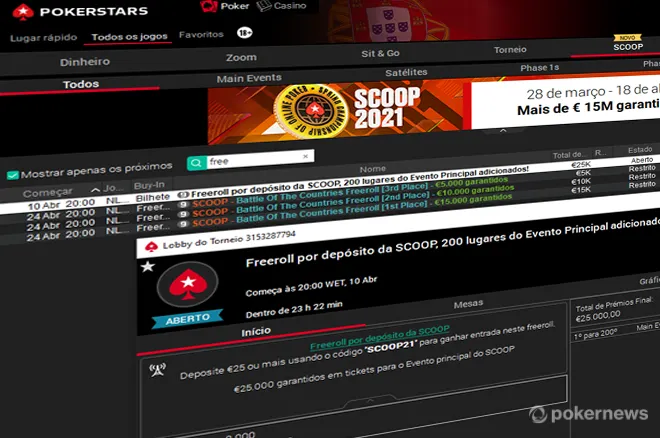Sort by Nome column header
Viewport: 660px width, 438px height.
click(373, 169)
